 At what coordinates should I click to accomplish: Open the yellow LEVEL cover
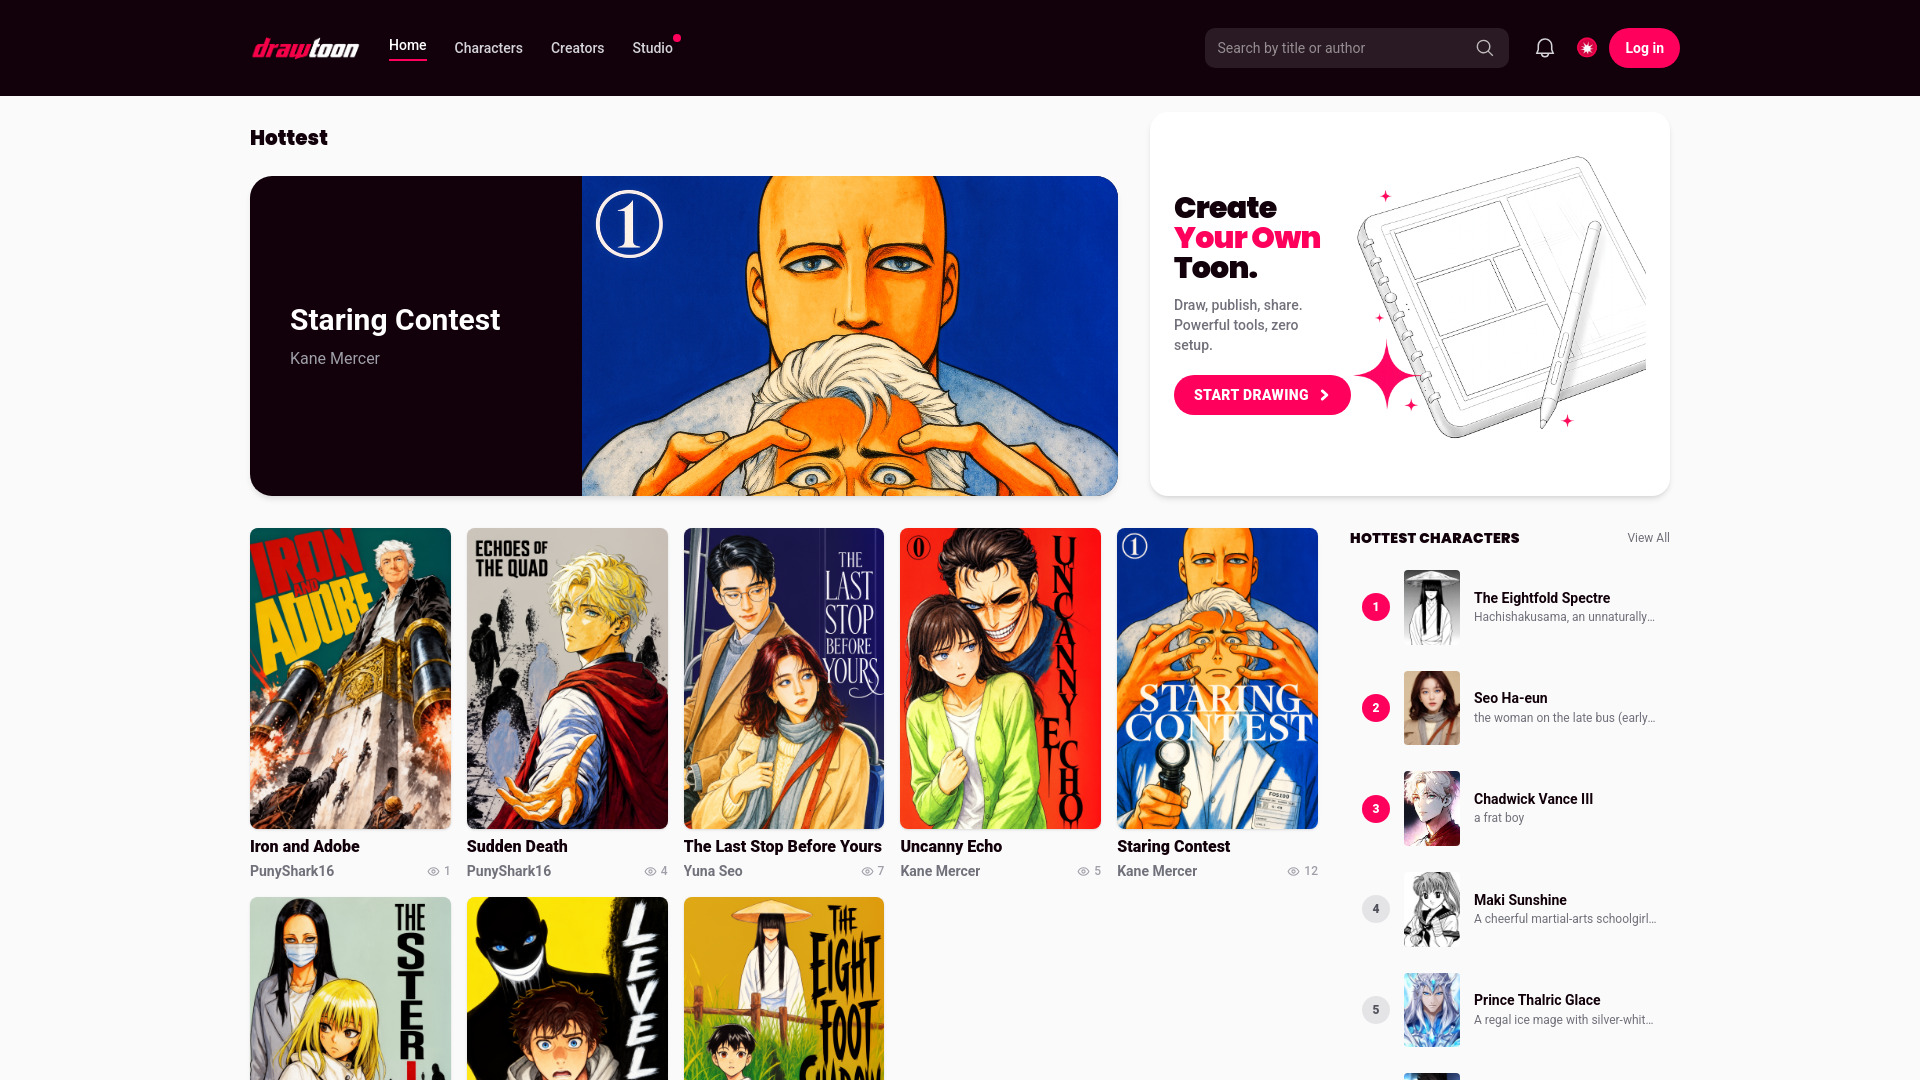coord(567,988)
